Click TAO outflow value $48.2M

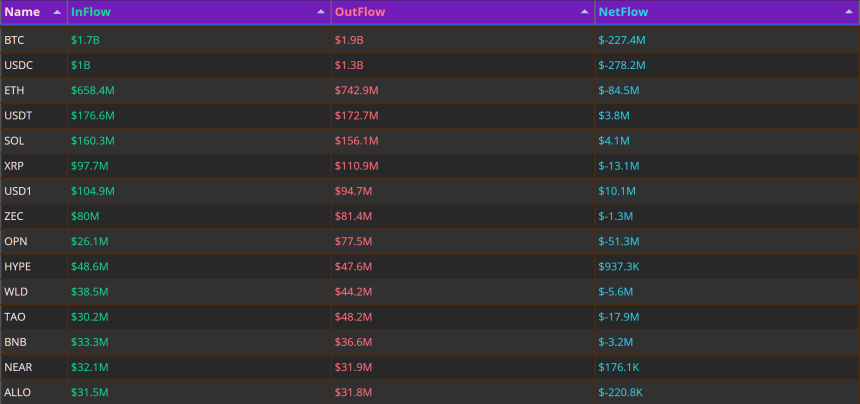click(x=354, y=317)
